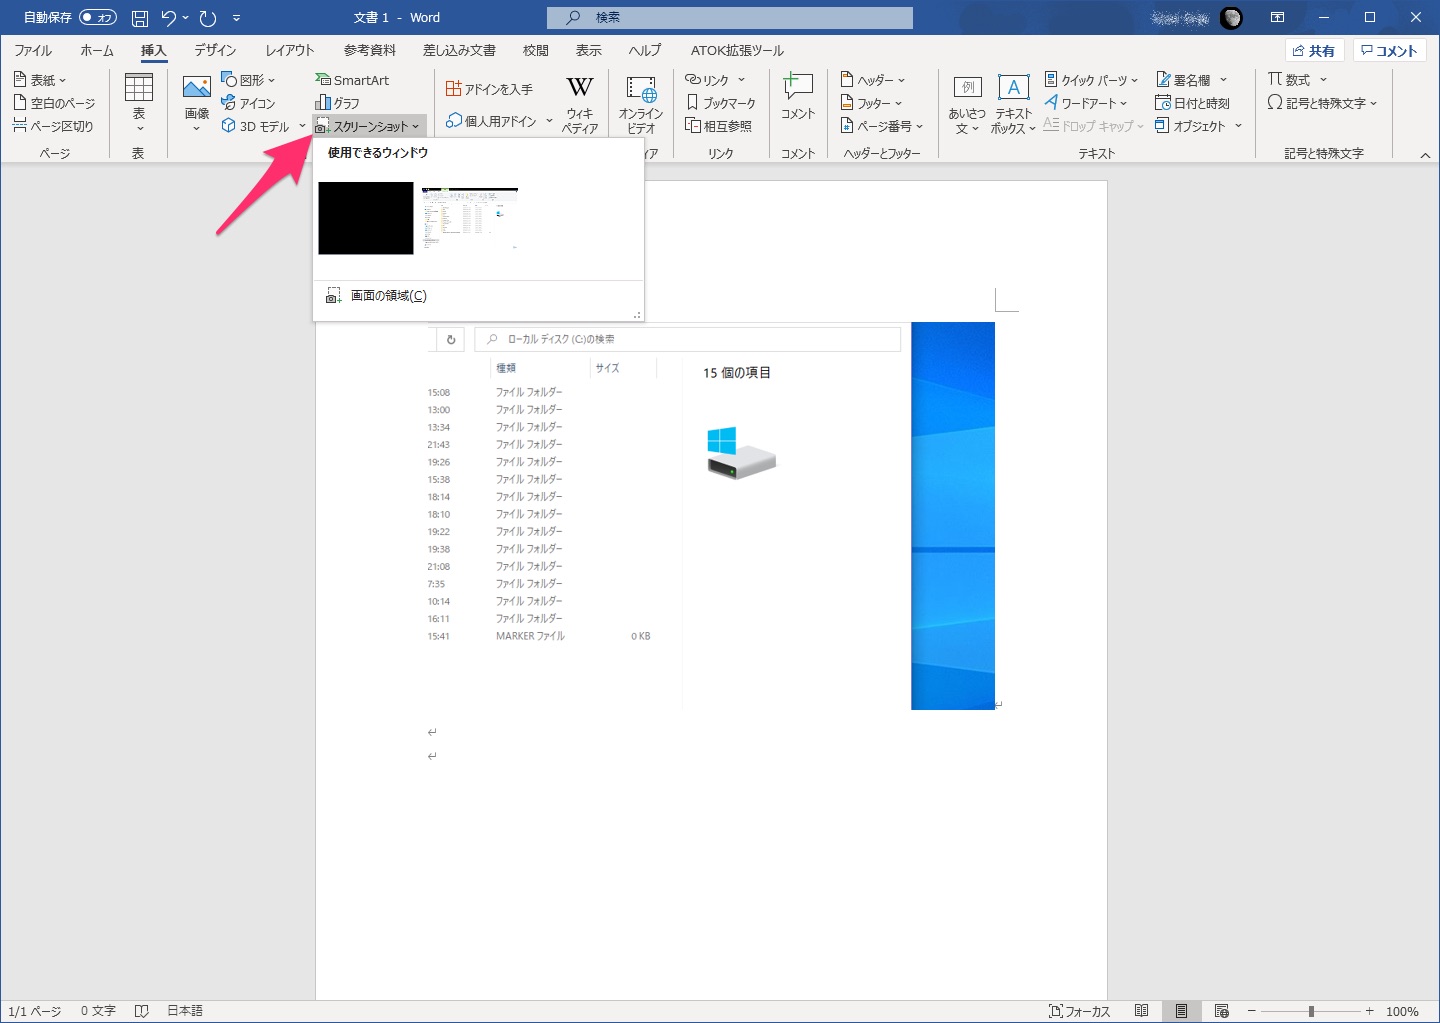Open クイック パーツ quick parts
This screenshot has height=1023, width=1440.
coord(1091,80)
